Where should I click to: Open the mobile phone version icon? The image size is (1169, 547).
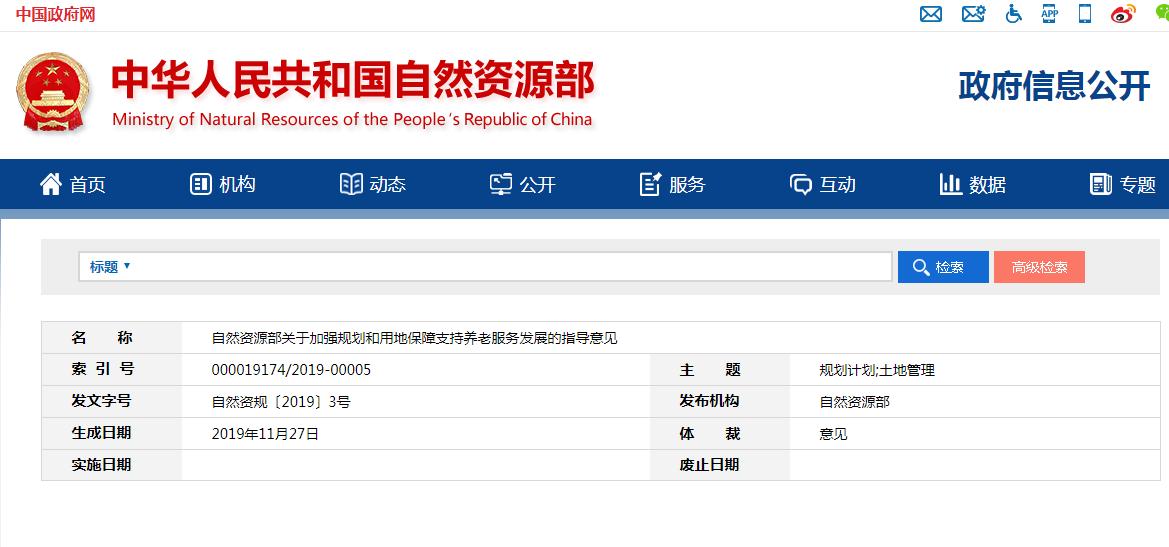1085,13
